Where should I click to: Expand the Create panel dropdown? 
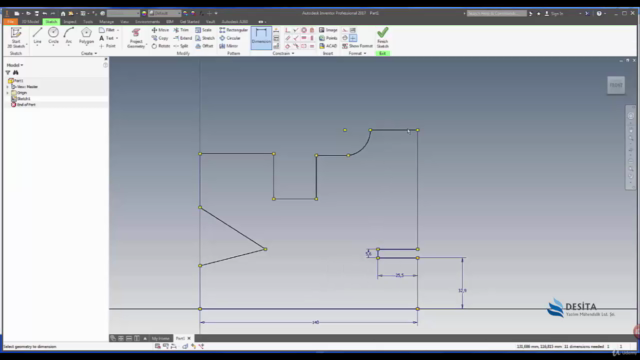(89, 53)
